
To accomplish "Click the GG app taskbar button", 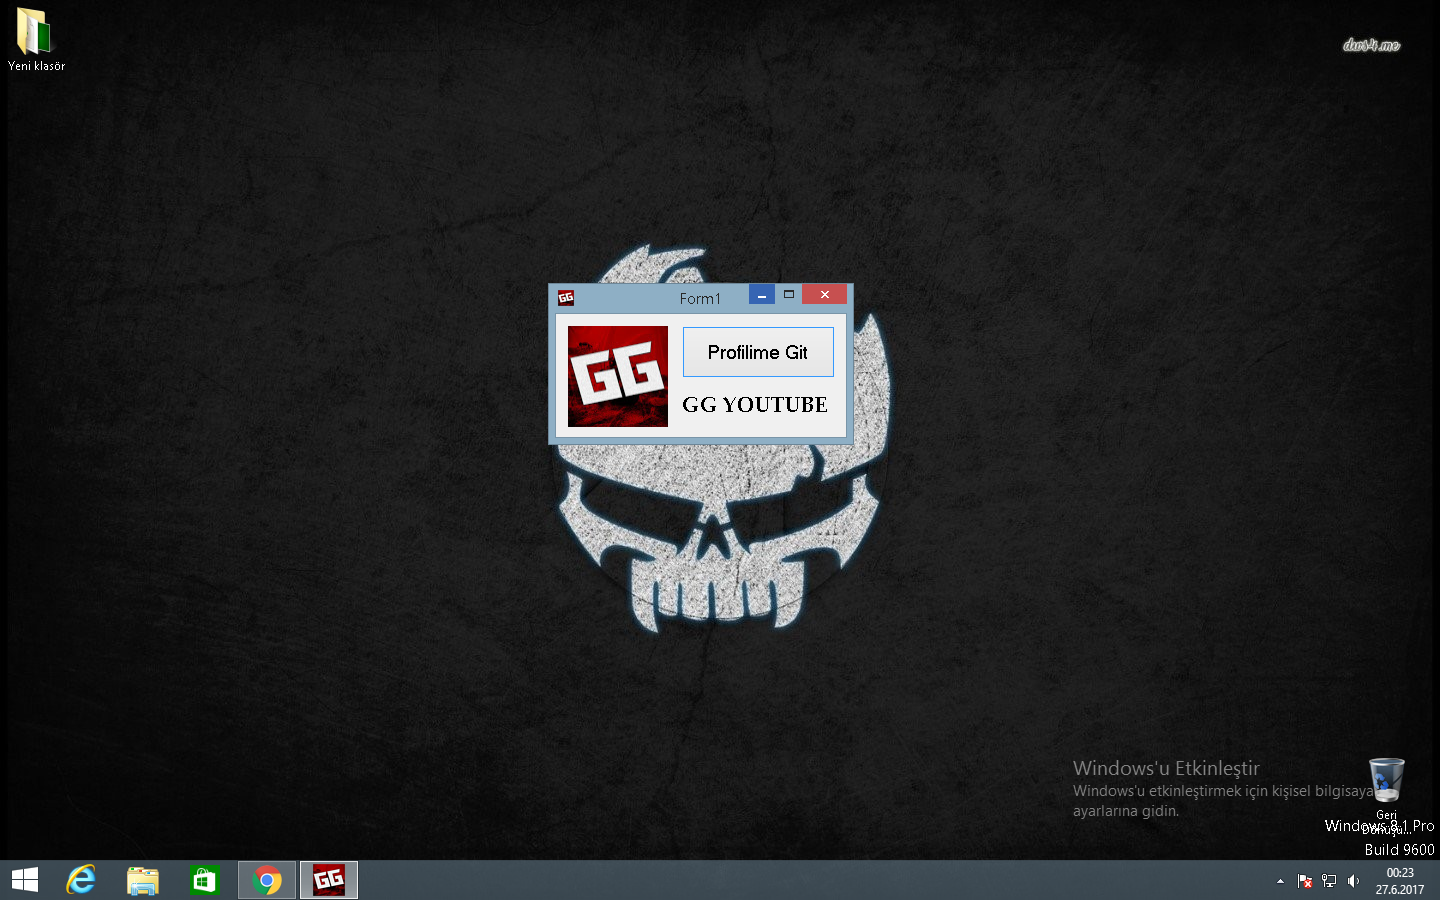I will tap(329, 880).
